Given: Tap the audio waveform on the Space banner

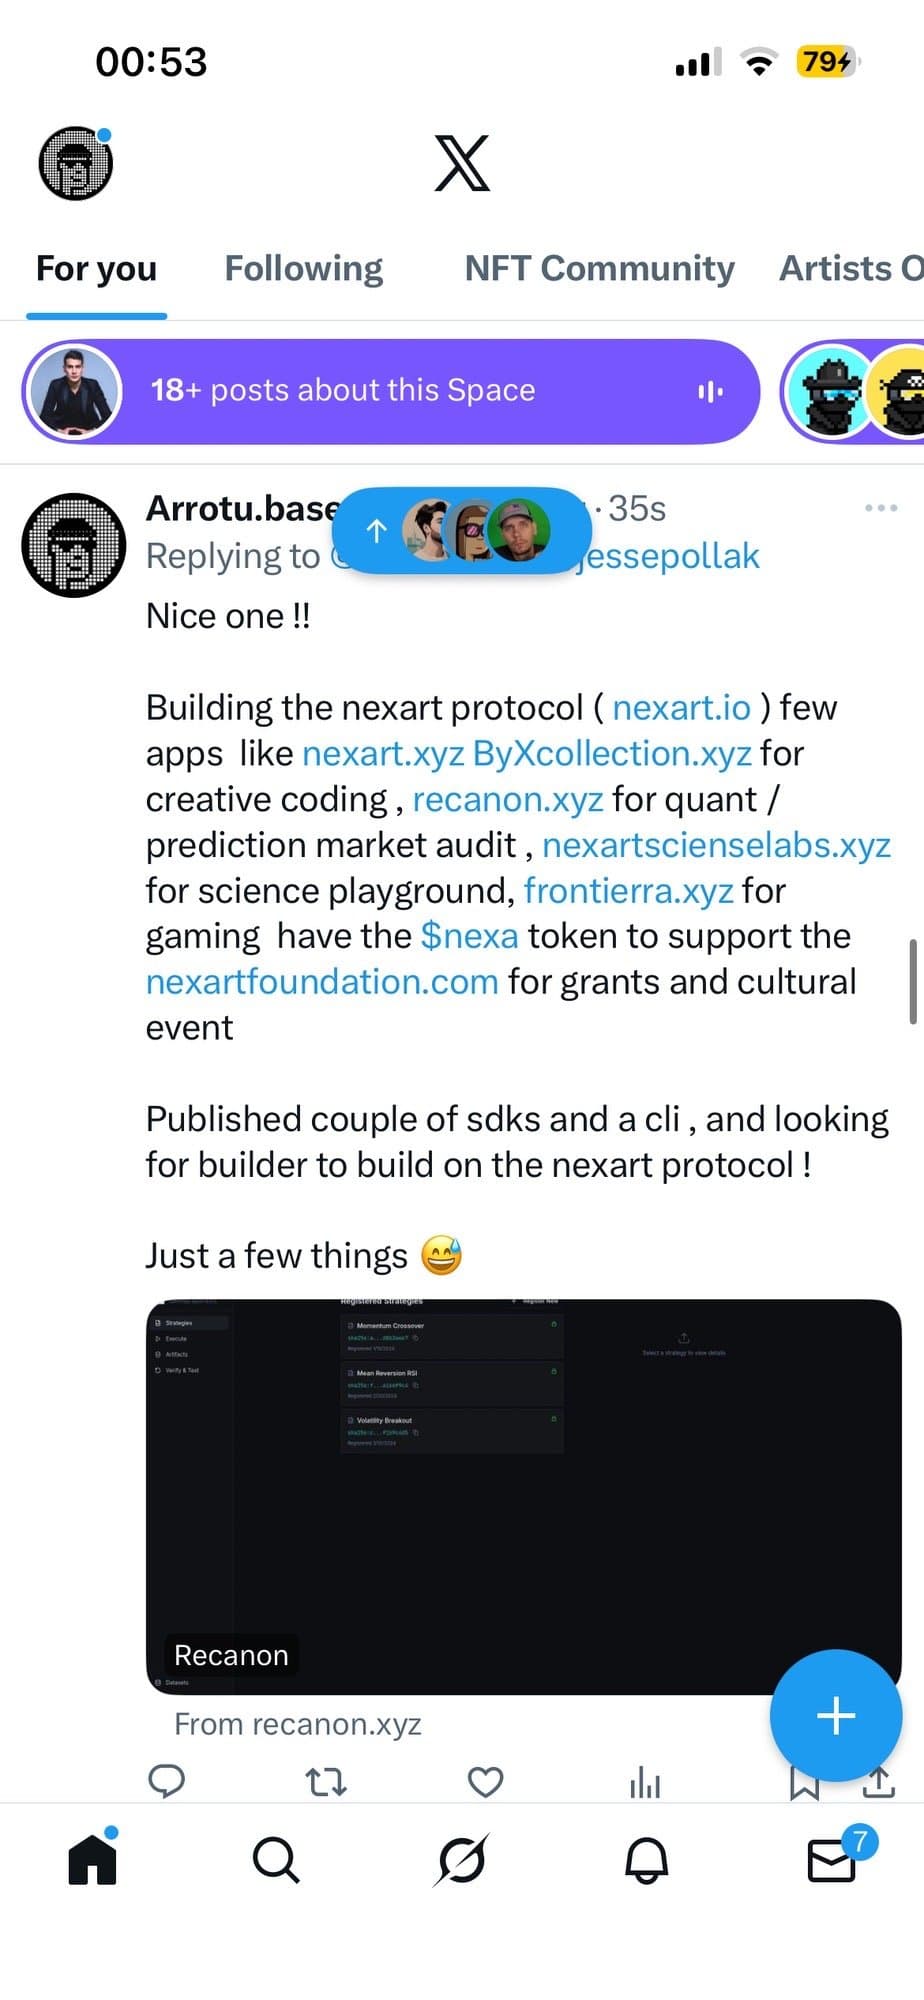Looking at the screenshot, I should tap(709, 391).
